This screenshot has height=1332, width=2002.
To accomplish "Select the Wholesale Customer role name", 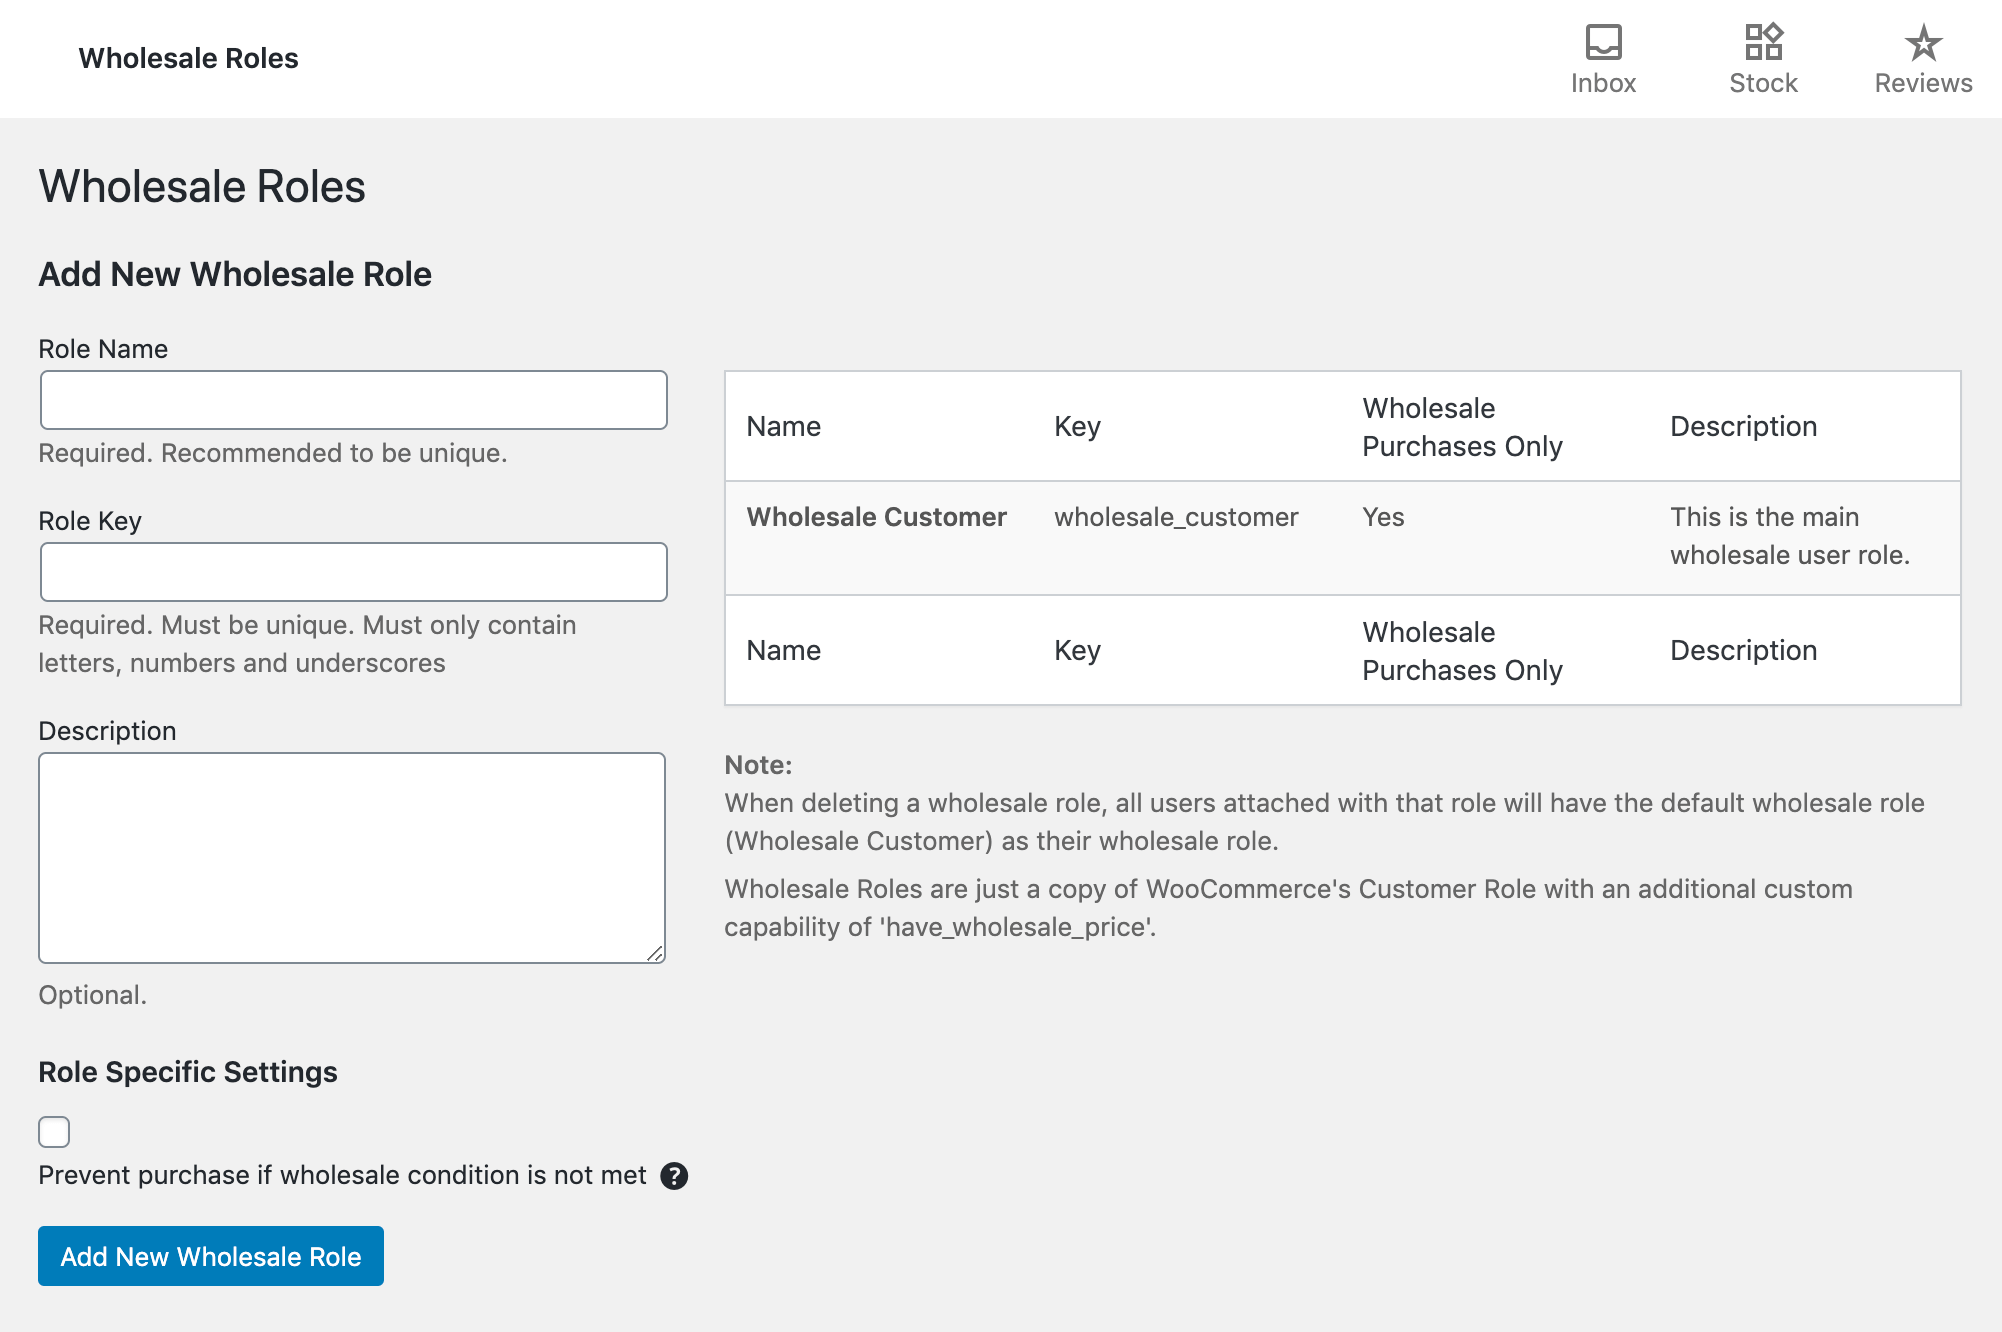I will pos(876,517).
